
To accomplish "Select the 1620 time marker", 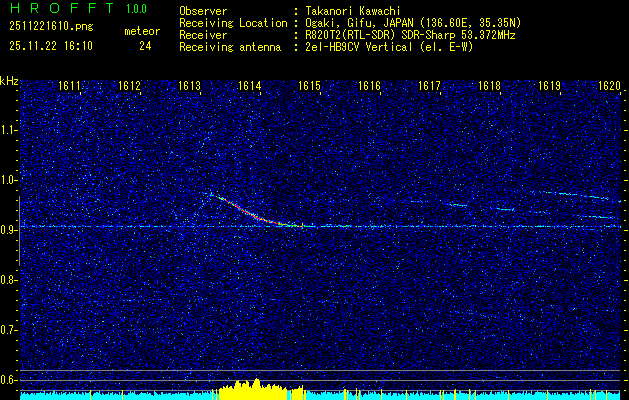I will pos(609,87).
